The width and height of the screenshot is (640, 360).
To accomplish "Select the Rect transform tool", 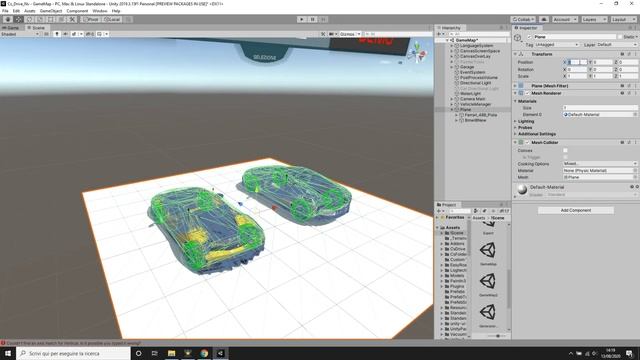I will pyautogui.click(x=51, y=19).
